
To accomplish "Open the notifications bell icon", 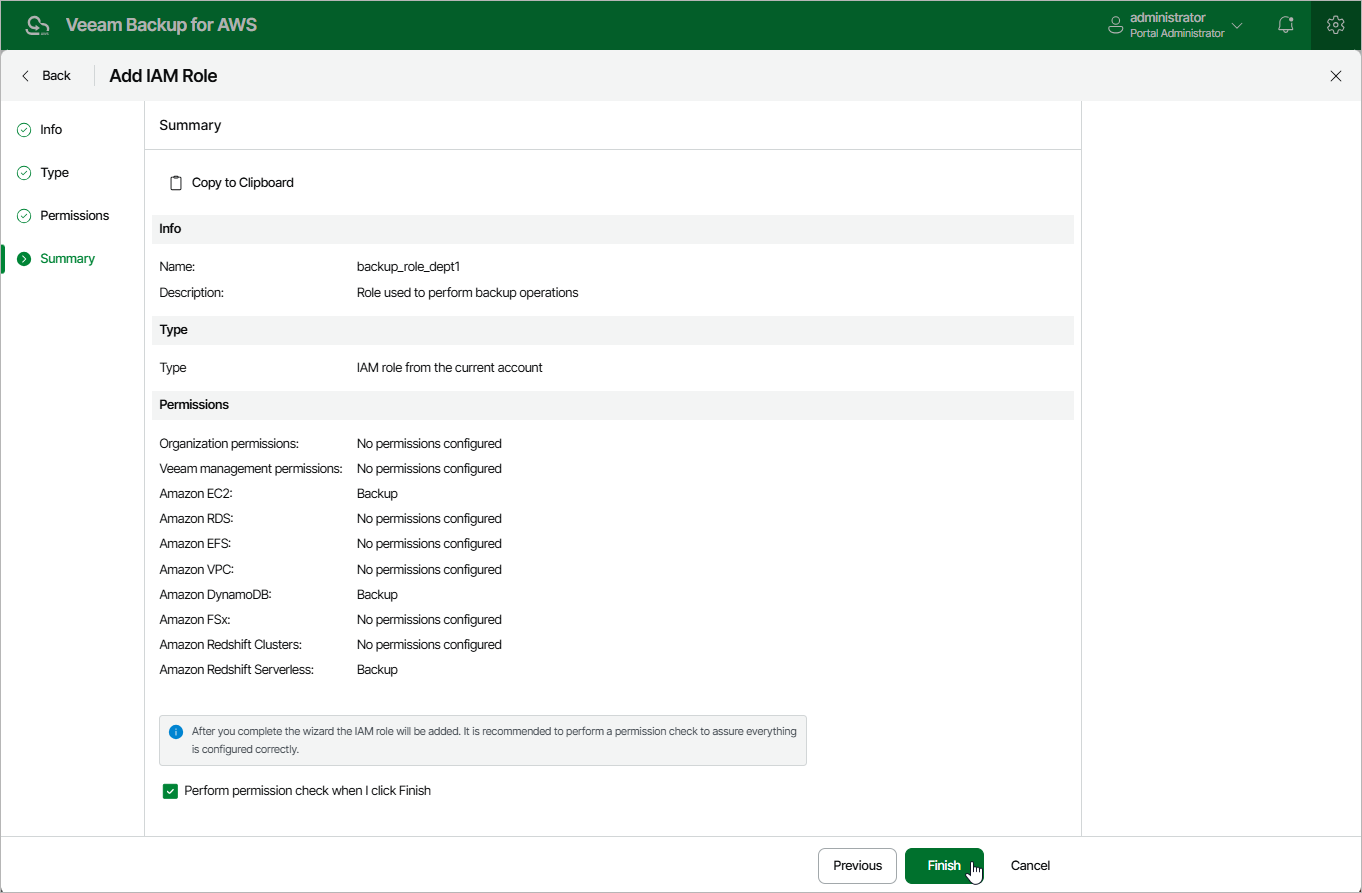I will point(1286,25).
